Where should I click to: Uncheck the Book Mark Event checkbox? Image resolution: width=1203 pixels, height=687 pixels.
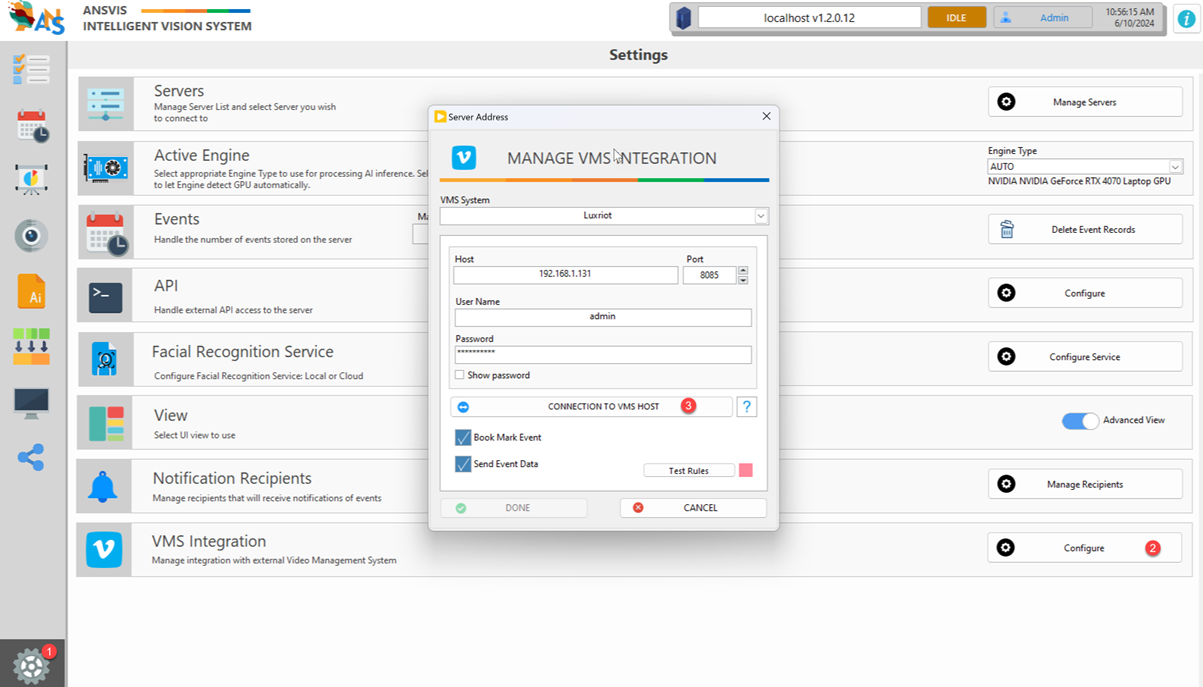coord(463,438)
